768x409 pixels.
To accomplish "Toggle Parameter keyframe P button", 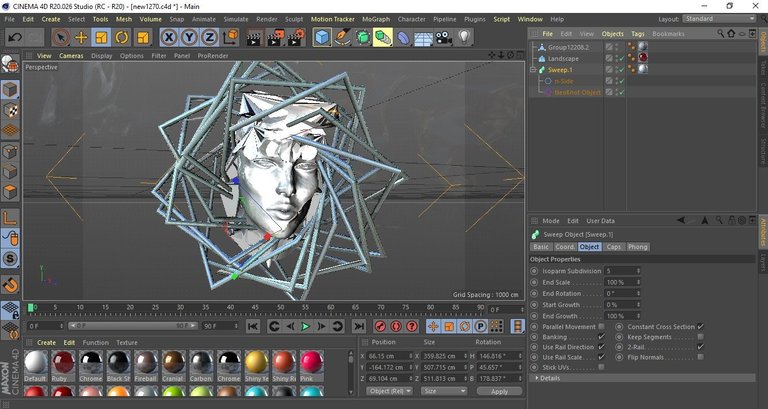I will (480, 326).
